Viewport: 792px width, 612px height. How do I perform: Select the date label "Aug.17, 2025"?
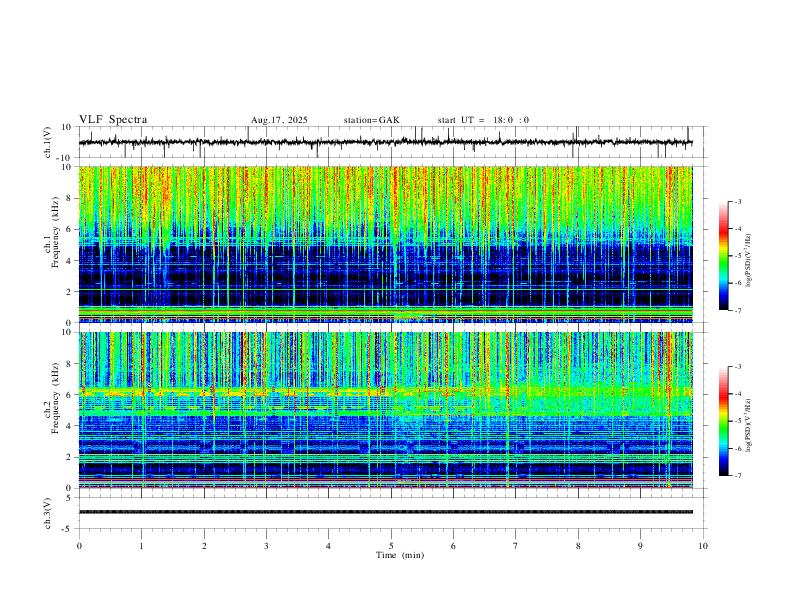click(279, 120)
